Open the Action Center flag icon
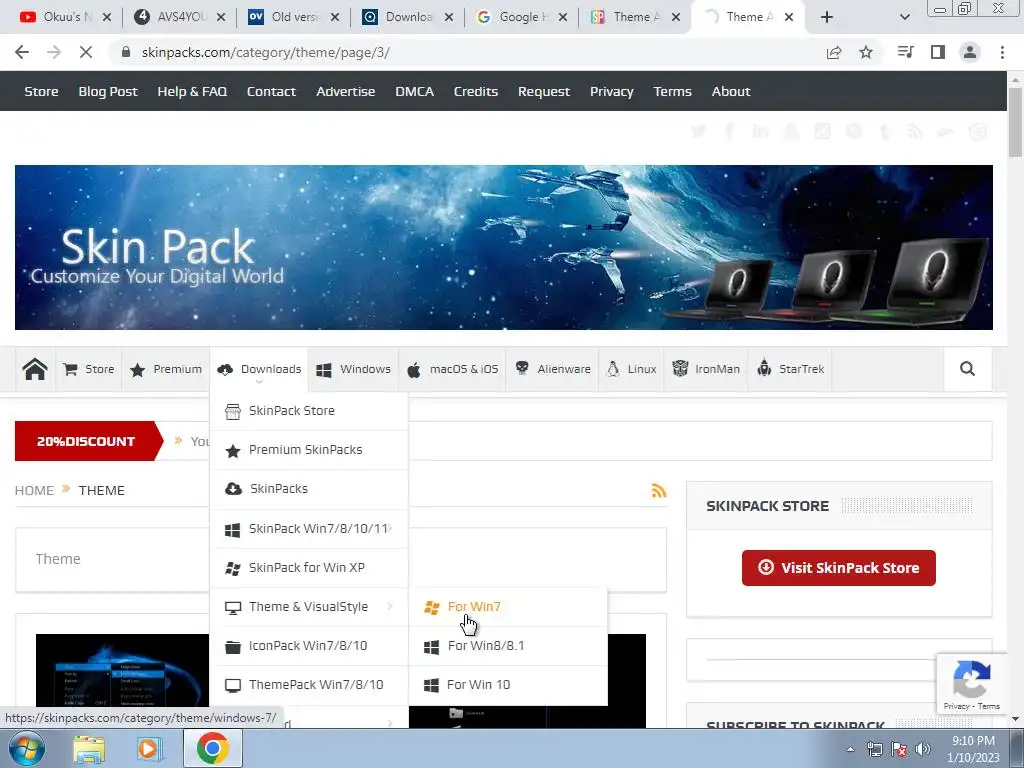 pos(899,749)
